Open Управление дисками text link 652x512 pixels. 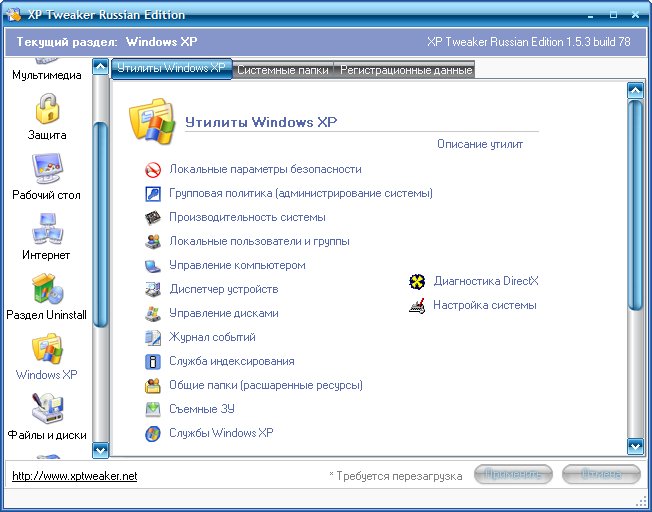[x=224, y=313]
